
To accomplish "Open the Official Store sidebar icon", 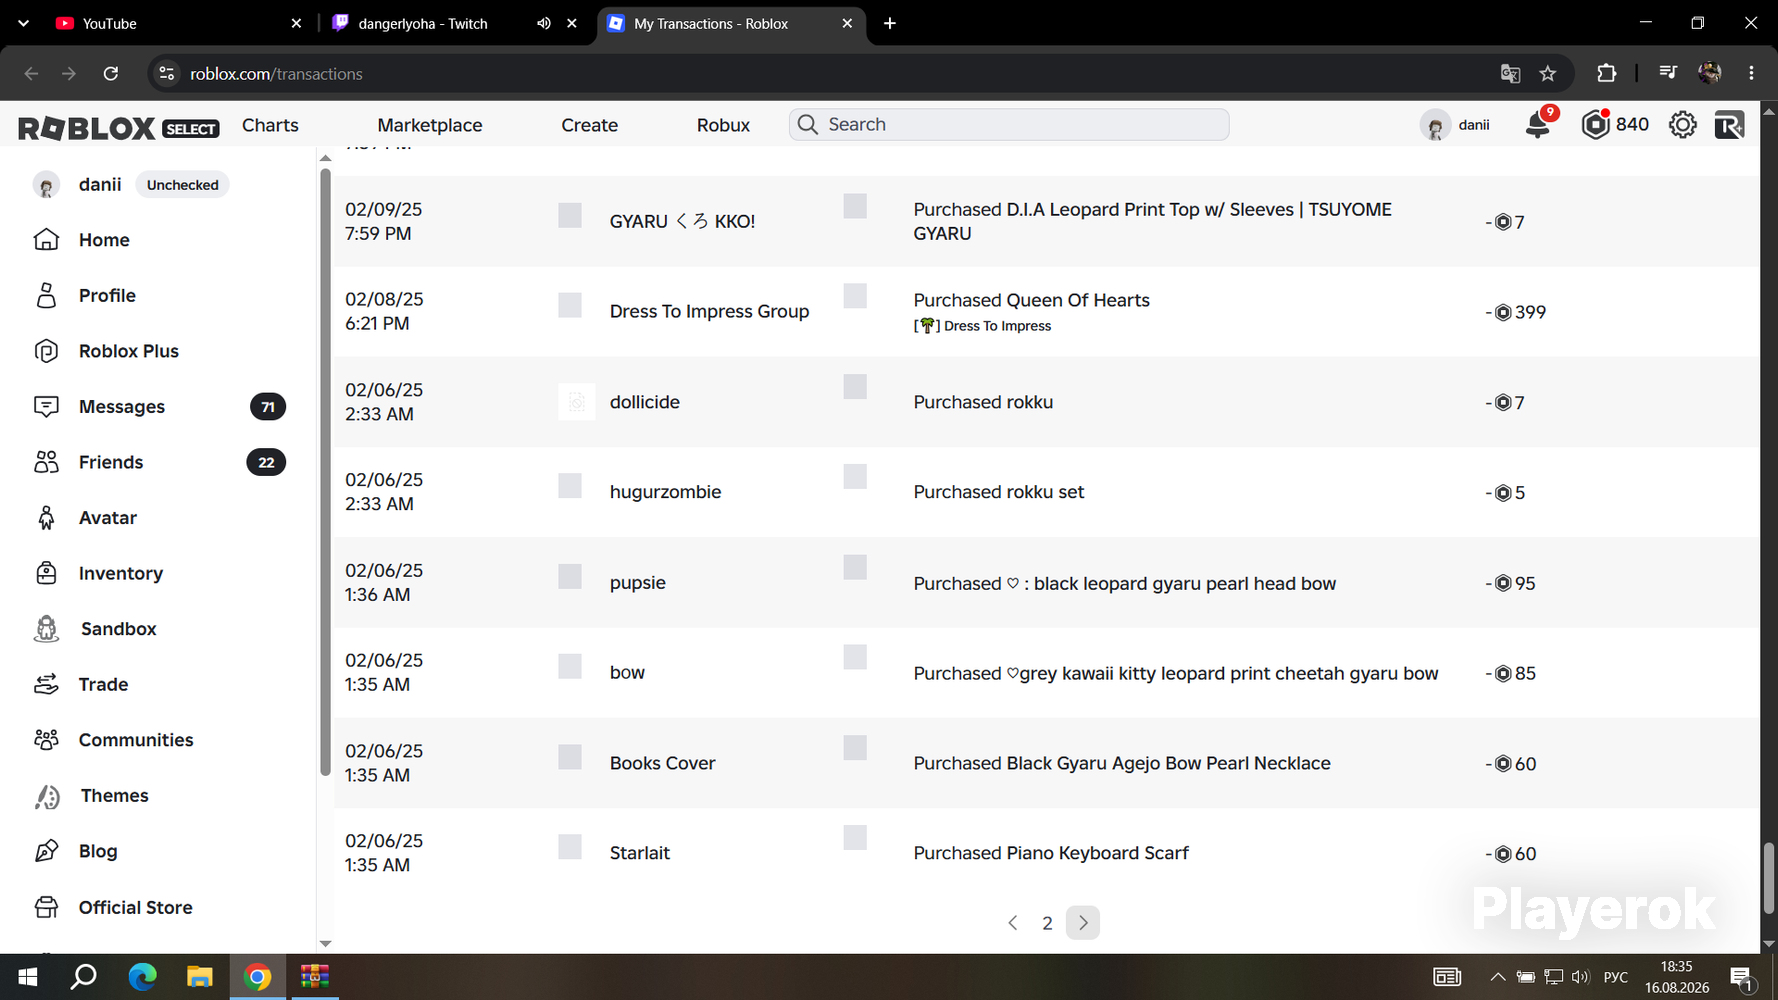I will tap(46, 907).
